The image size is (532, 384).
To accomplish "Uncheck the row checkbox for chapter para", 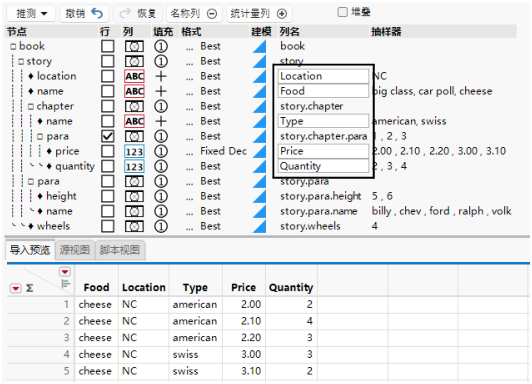I will [108, 136].
